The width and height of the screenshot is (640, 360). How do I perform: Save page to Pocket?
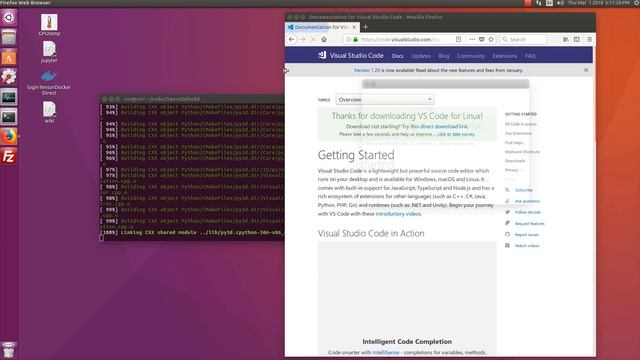[482, 39]
